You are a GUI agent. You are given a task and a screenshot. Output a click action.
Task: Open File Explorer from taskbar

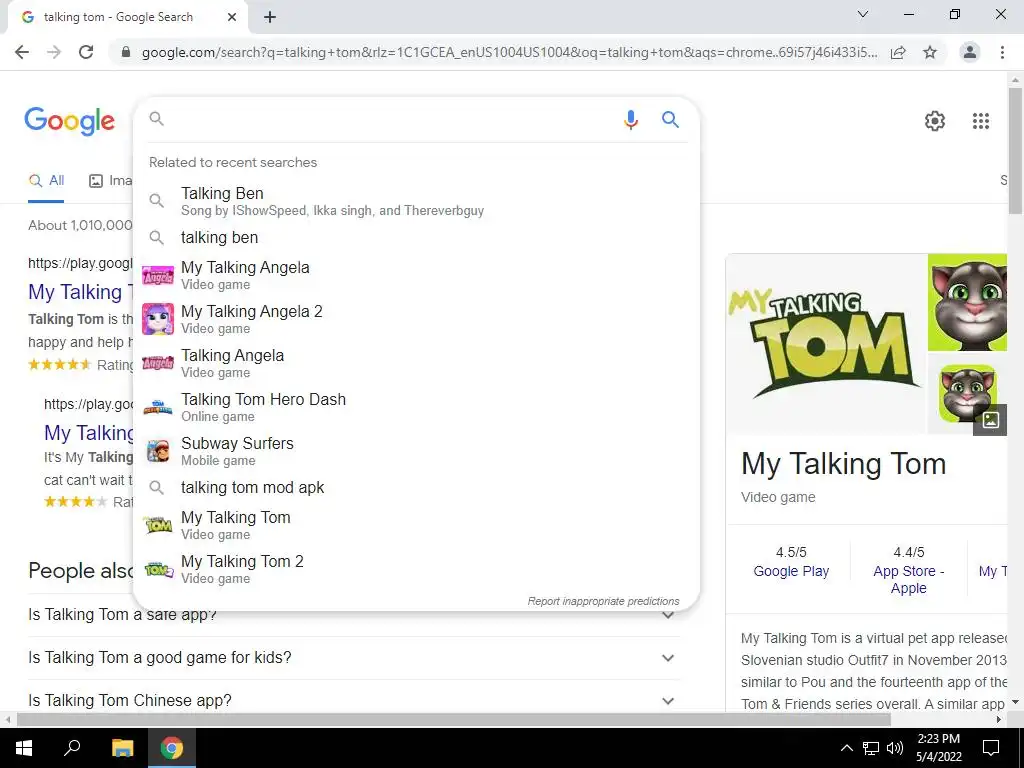(x=122, y=748)
